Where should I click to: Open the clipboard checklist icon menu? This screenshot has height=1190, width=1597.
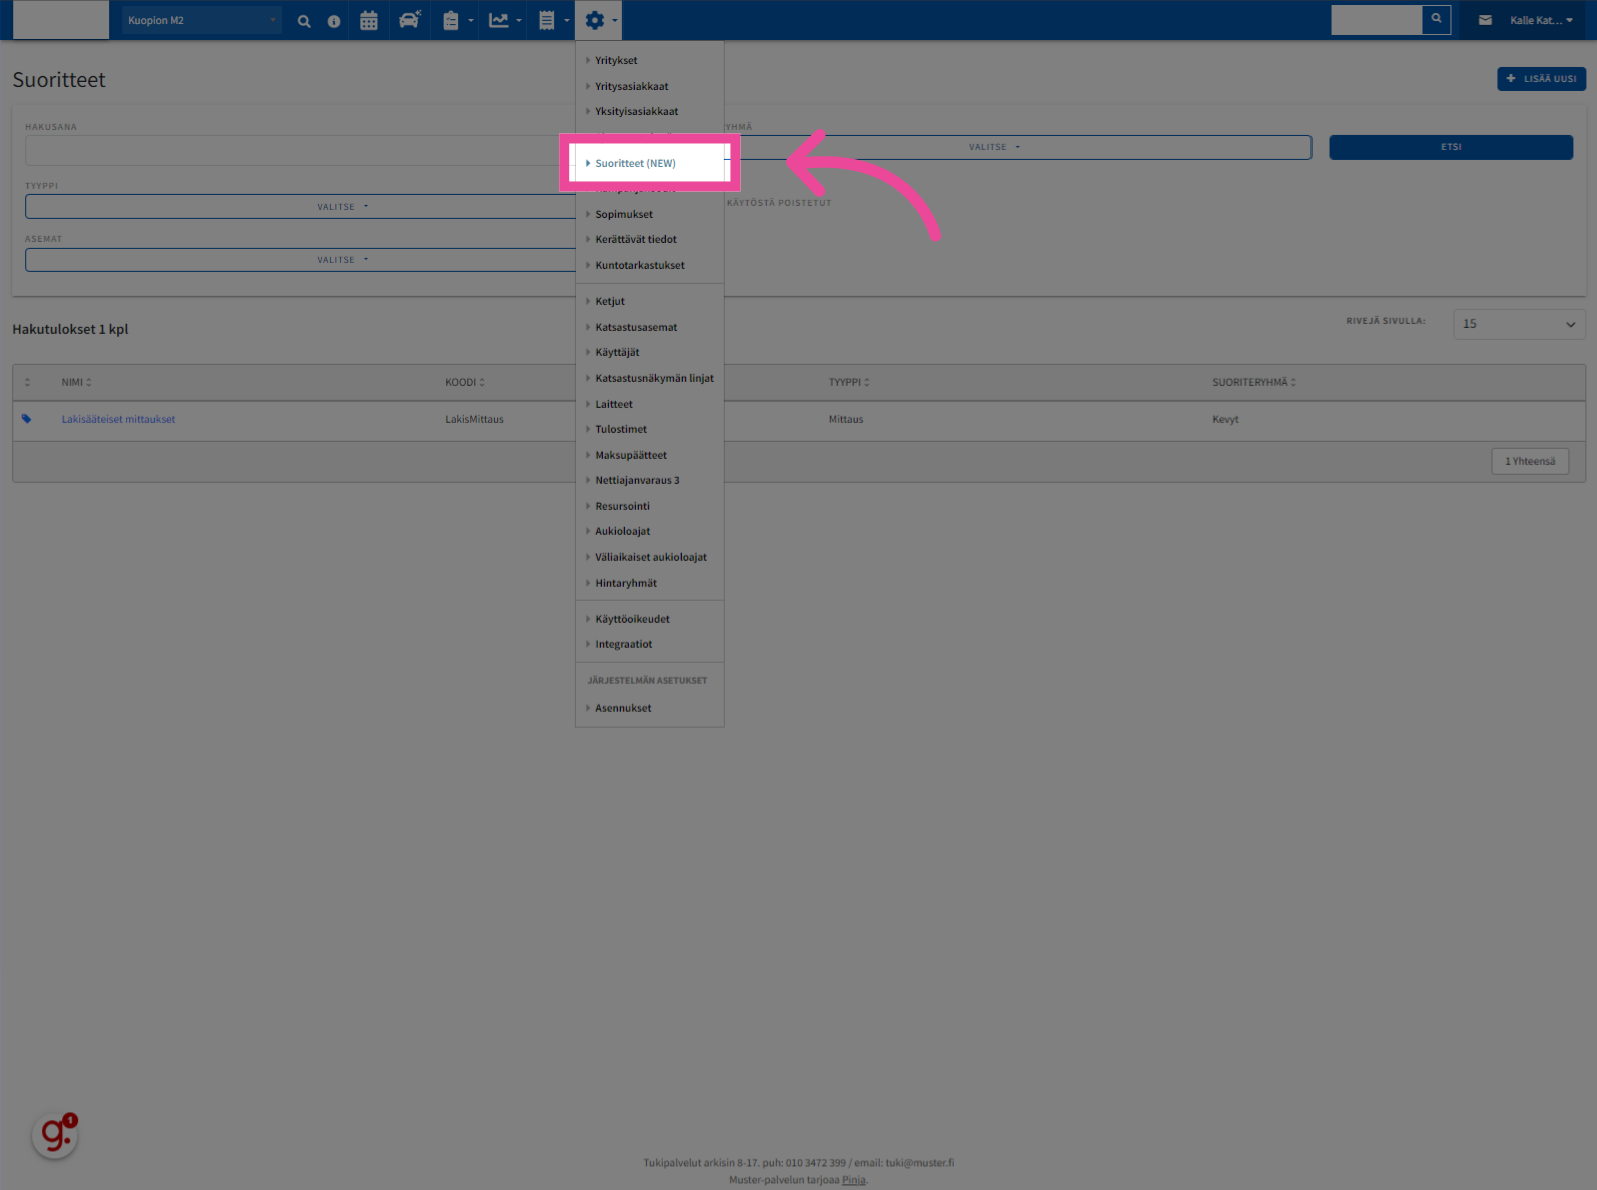(x=457, y=20)
